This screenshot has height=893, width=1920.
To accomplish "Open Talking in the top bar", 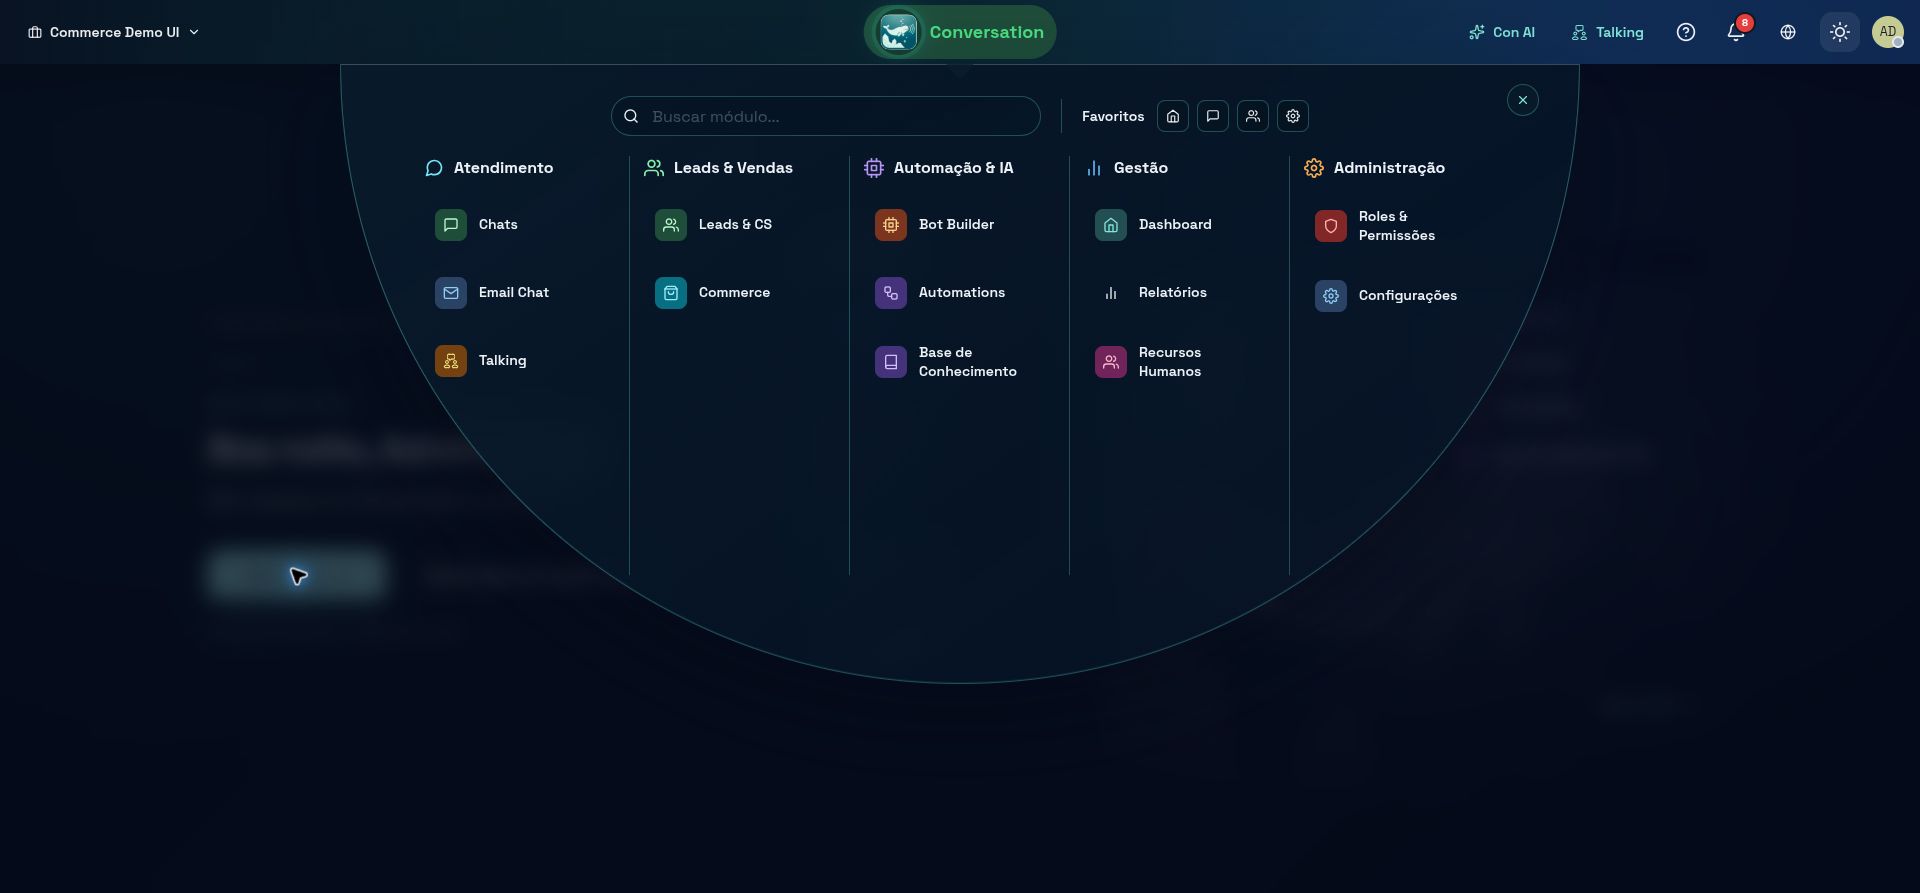I will 1607,32.
